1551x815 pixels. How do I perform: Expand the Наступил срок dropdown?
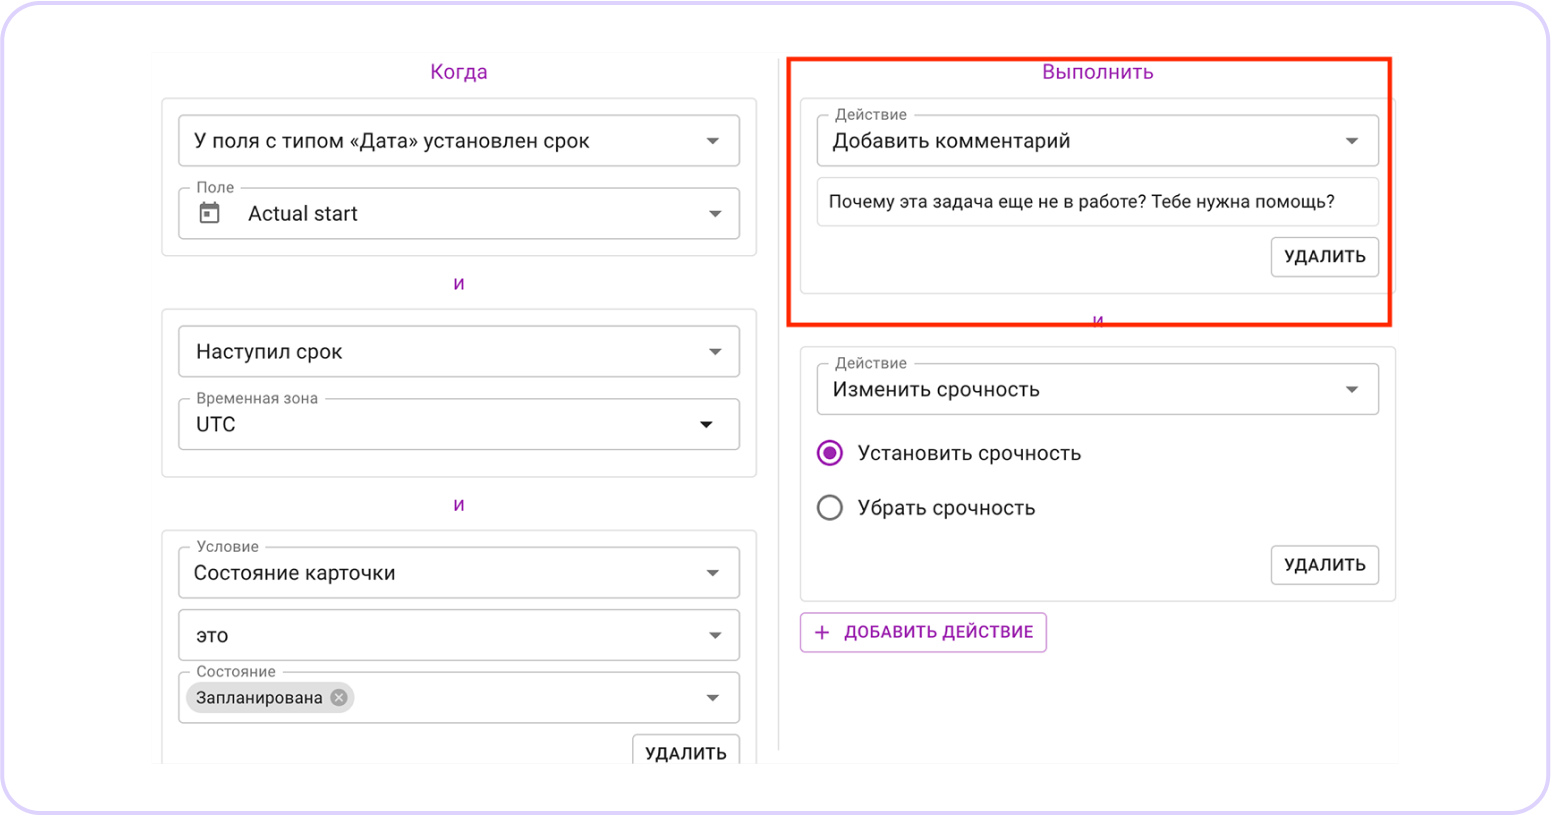coord(459,351)
